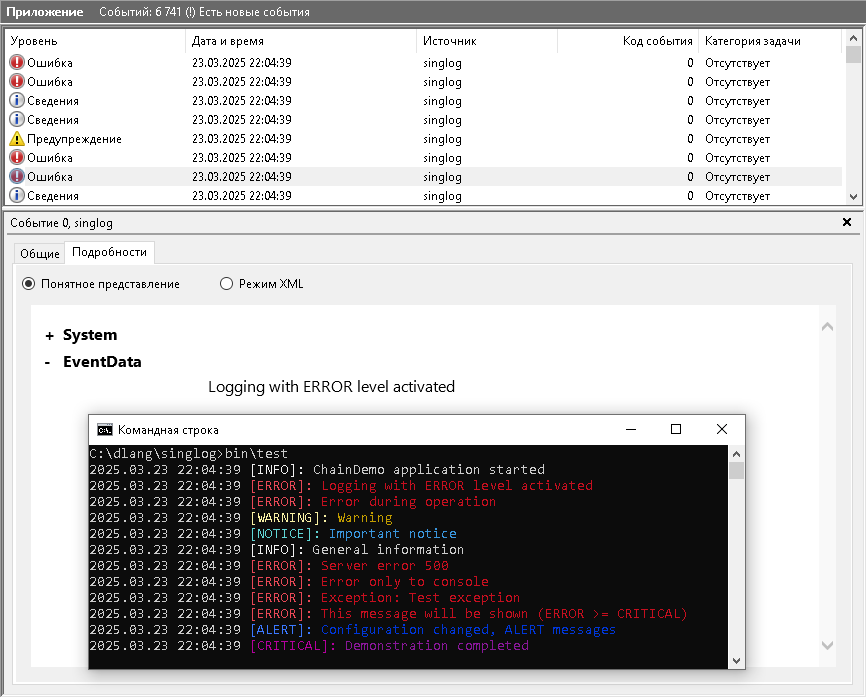The image size is (866, 697).
Task: Click the error icon in first event row
Action: pos(17,63)
